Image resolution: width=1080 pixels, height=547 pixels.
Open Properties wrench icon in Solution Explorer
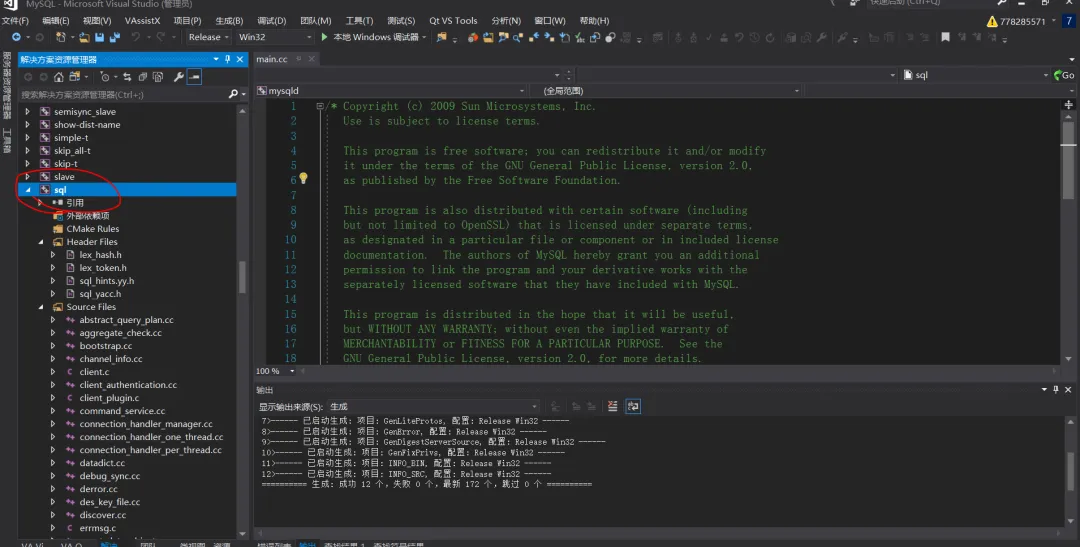(178, 77)
